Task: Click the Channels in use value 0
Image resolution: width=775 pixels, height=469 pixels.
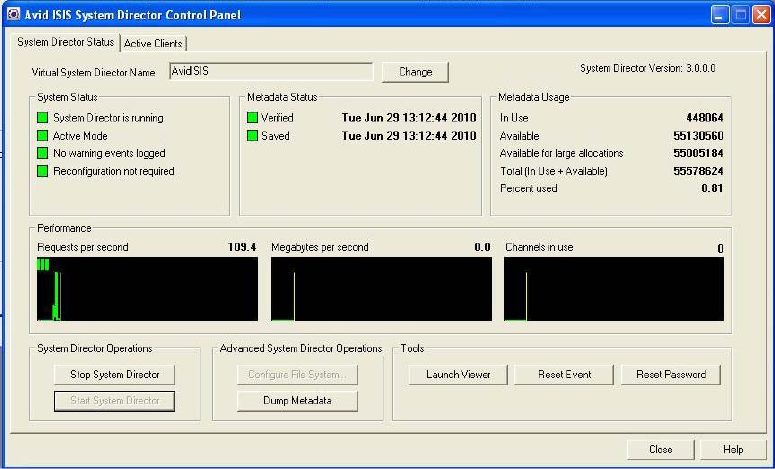Action: click(x=720, y=248)
